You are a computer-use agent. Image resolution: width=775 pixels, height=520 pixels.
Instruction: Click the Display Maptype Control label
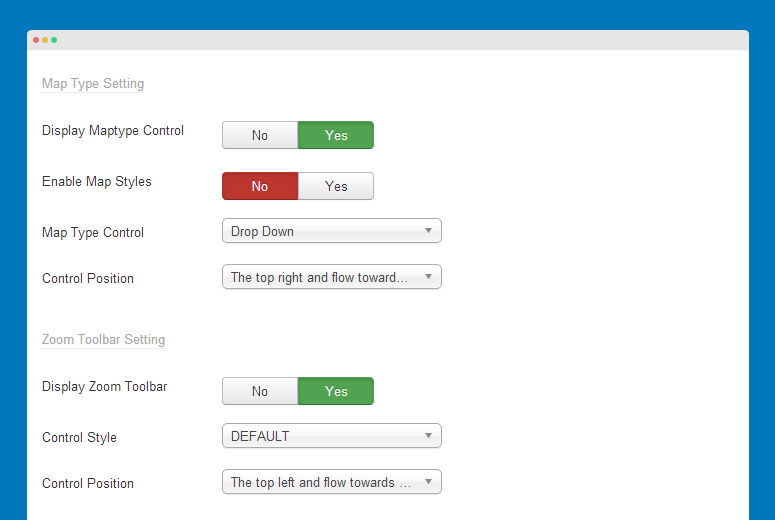tap(113, 130)
